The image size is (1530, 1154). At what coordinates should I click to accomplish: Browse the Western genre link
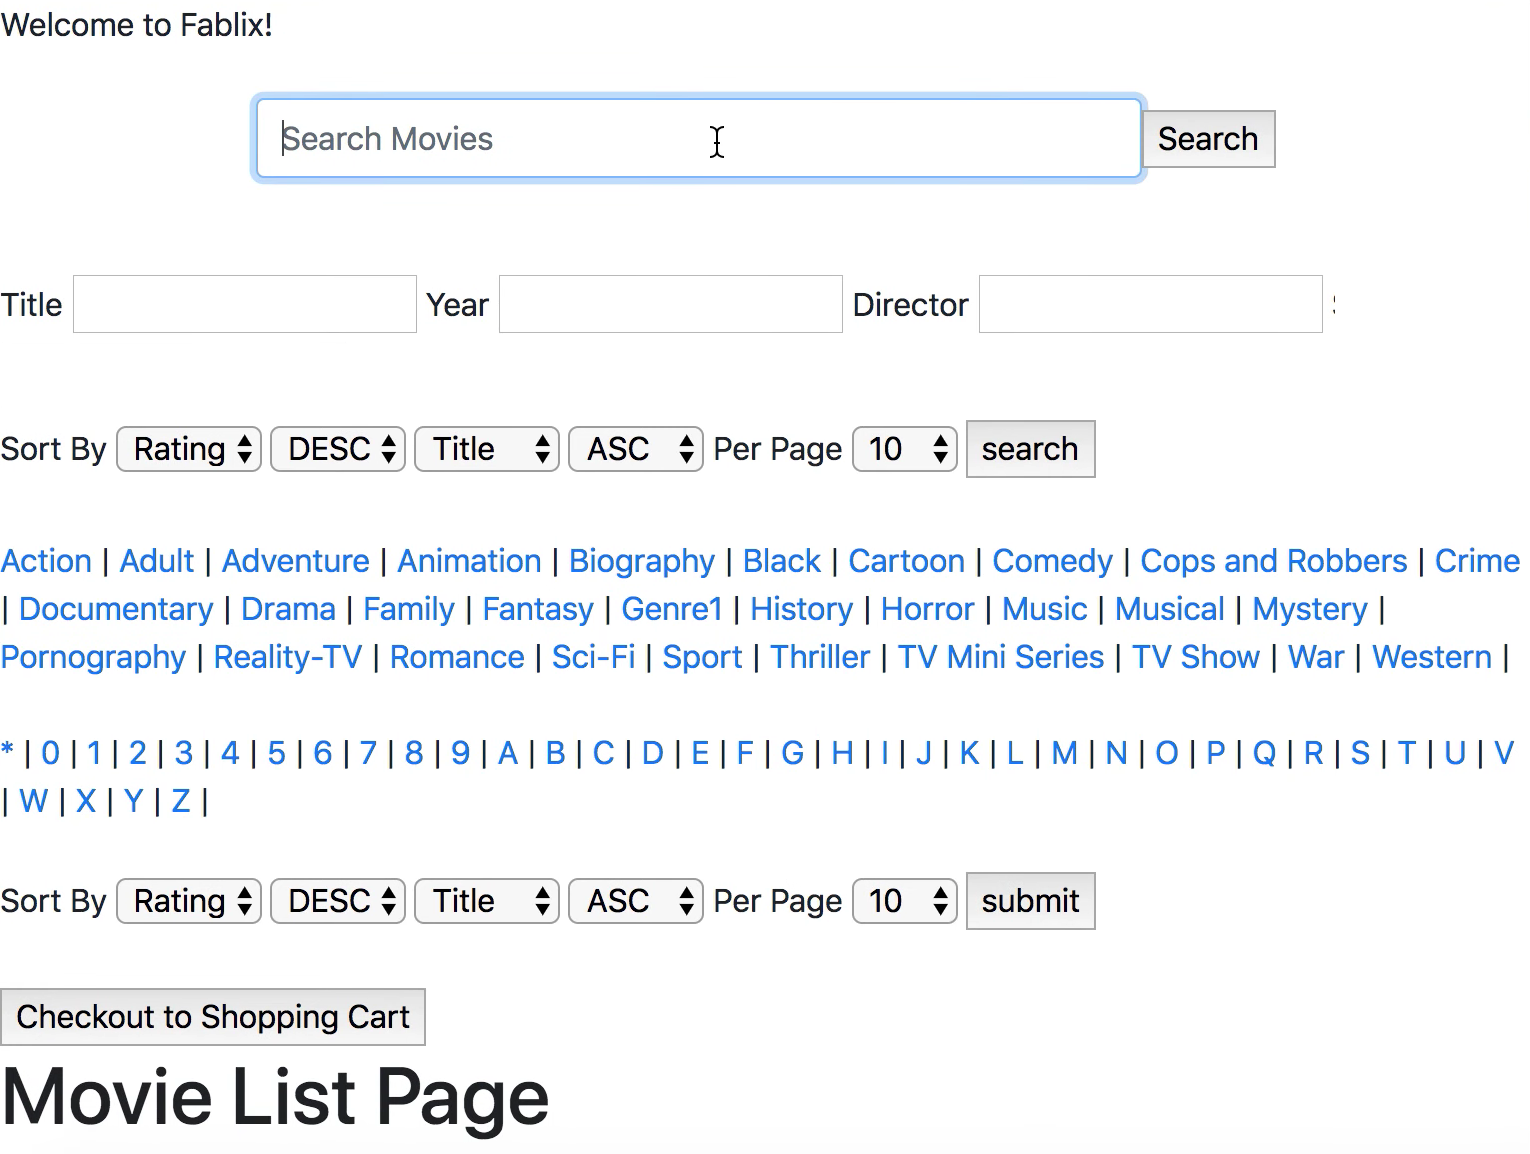[x=1431, y=657]
